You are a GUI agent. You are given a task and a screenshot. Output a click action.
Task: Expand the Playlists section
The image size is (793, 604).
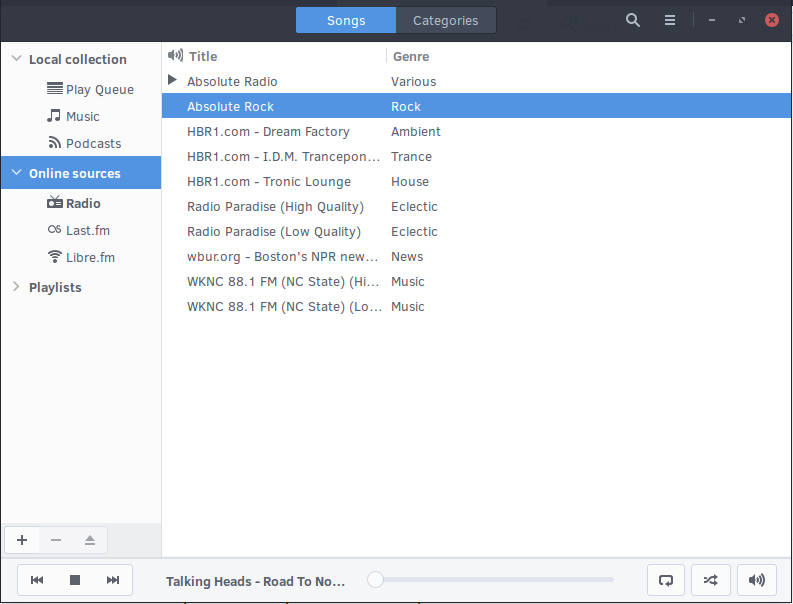pos(16,286)
